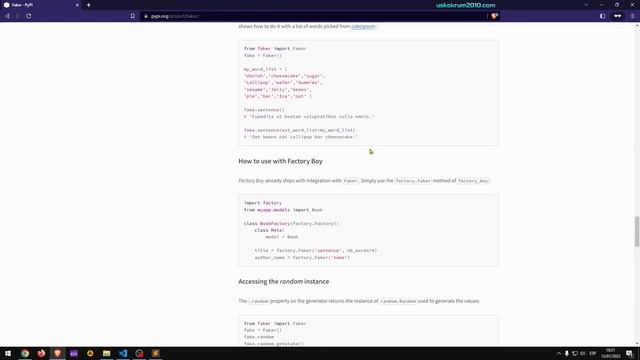
Task: Click the inline random.Random code text
Action: click(x=398, y=301)
